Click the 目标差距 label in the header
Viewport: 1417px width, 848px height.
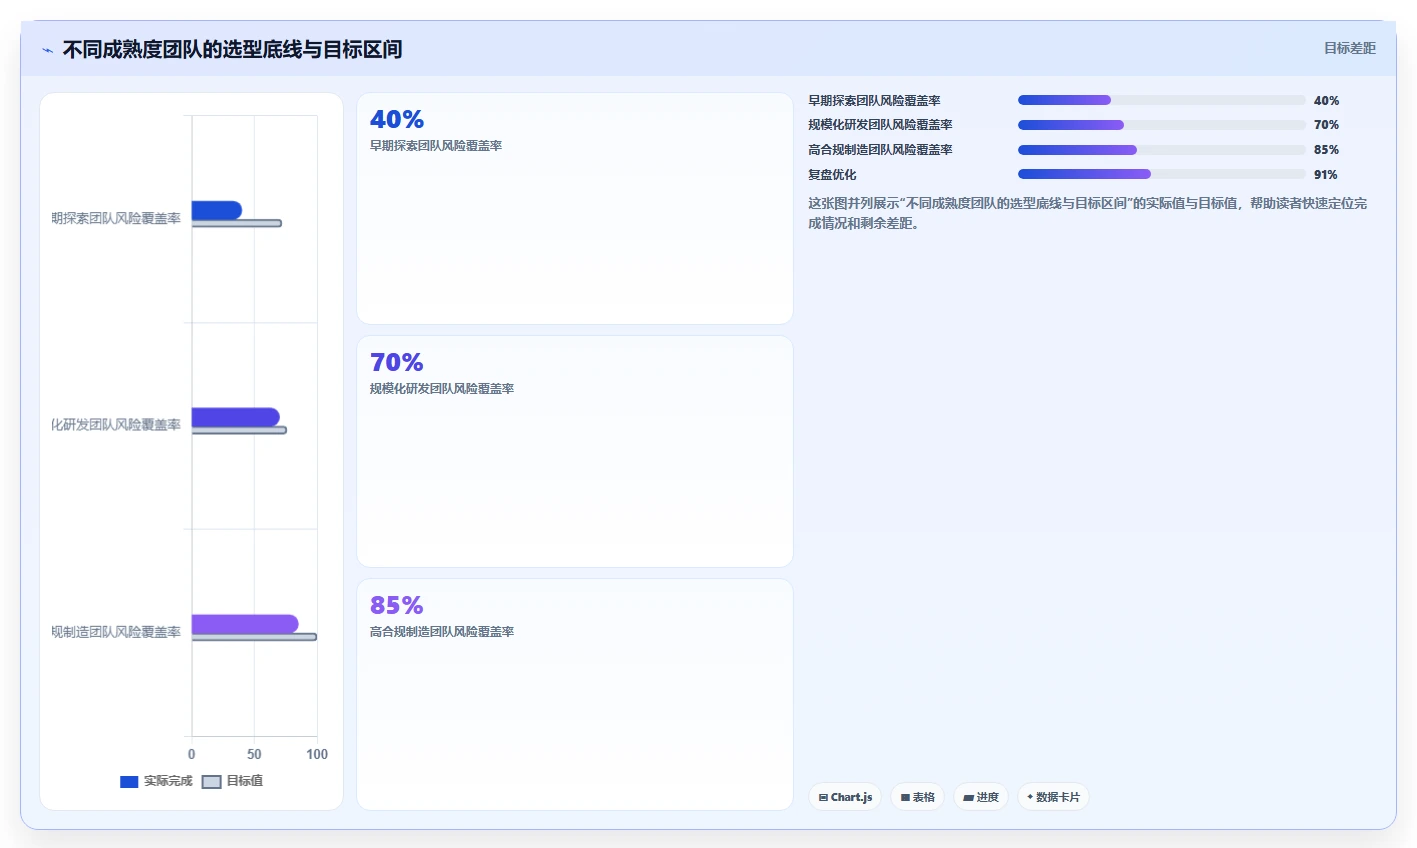click(1349, 48)
